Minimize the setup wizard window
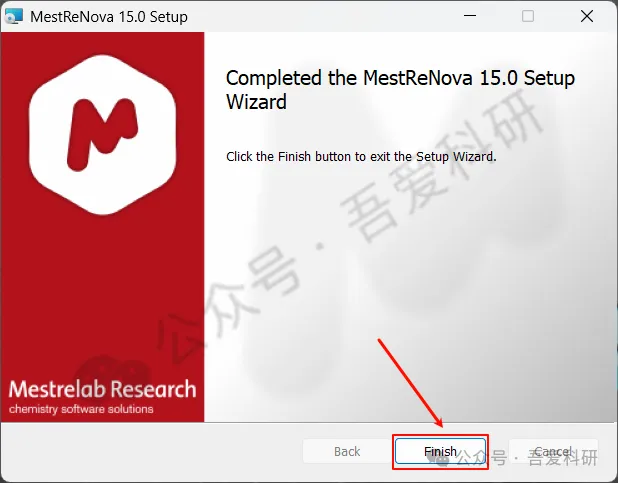Screen dimensions: 618x483 (470, 16)
